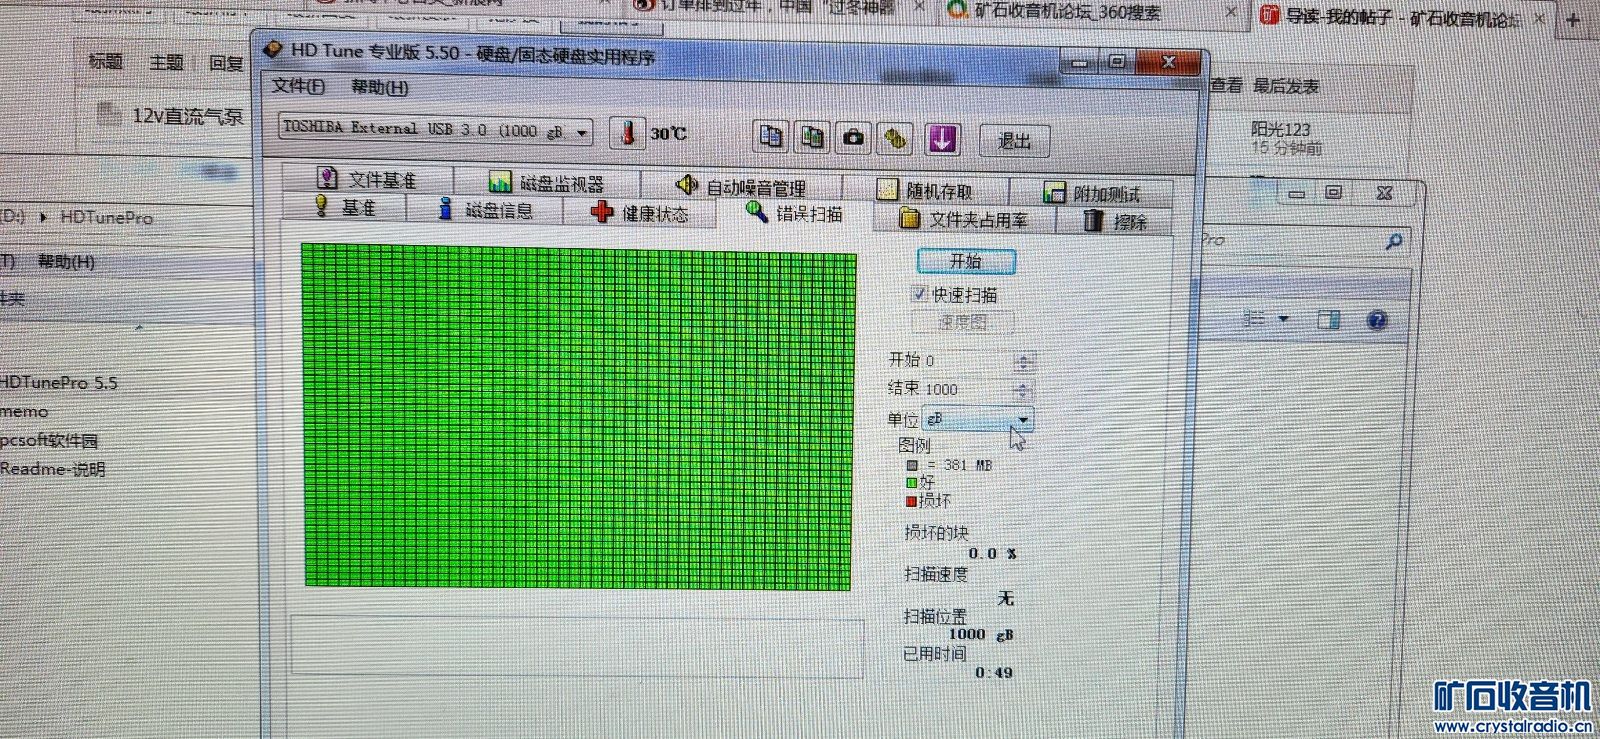Toggle the preview pane icon in Explorer
This screenshot has height=739, width=1600.
coord(1328,319)
